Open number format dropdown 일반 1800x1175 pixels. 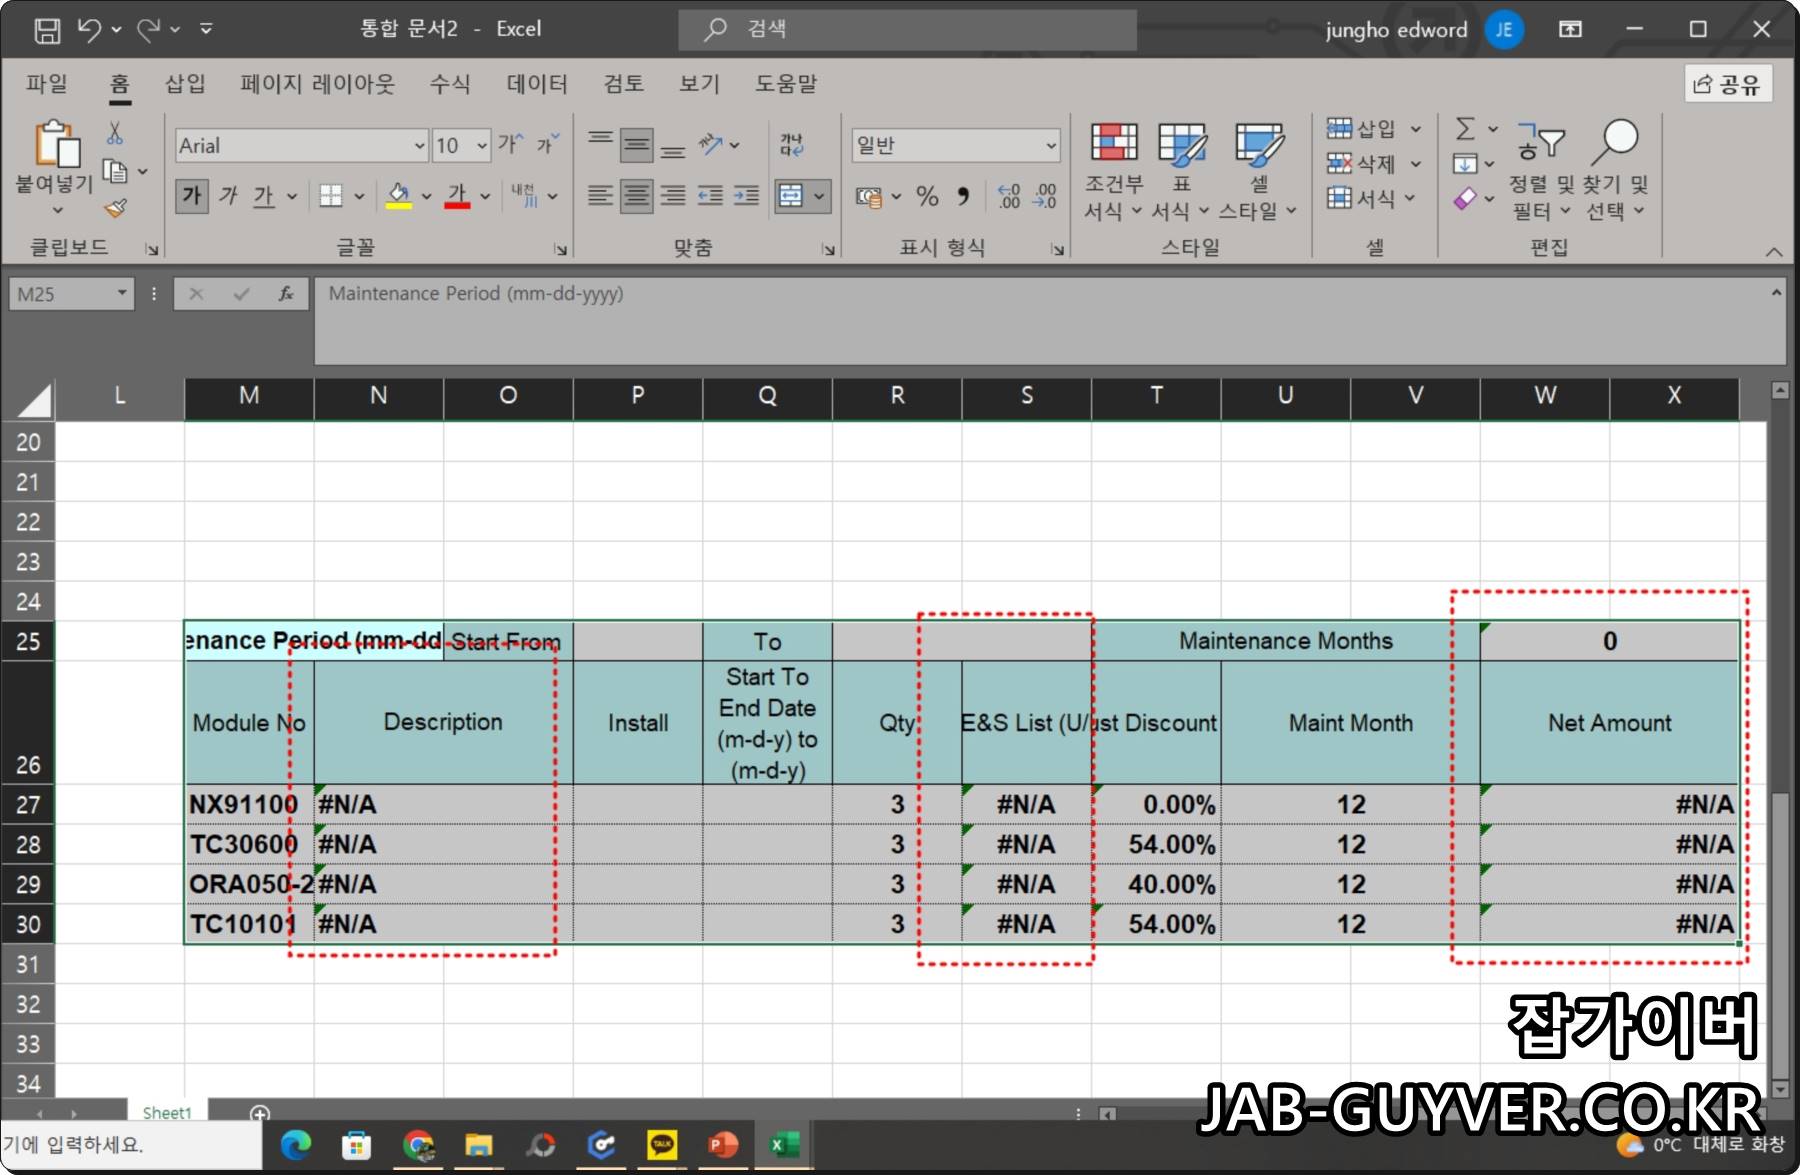(1050, 146)
